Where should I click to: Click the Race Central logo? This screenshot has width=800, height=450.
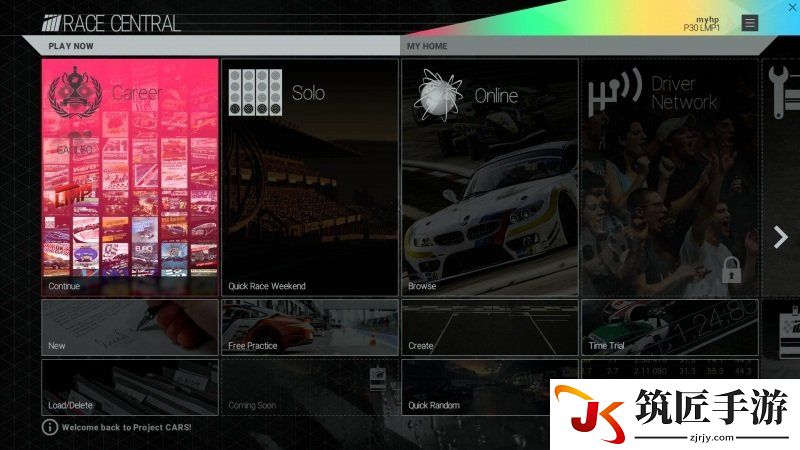coord(111,23)
